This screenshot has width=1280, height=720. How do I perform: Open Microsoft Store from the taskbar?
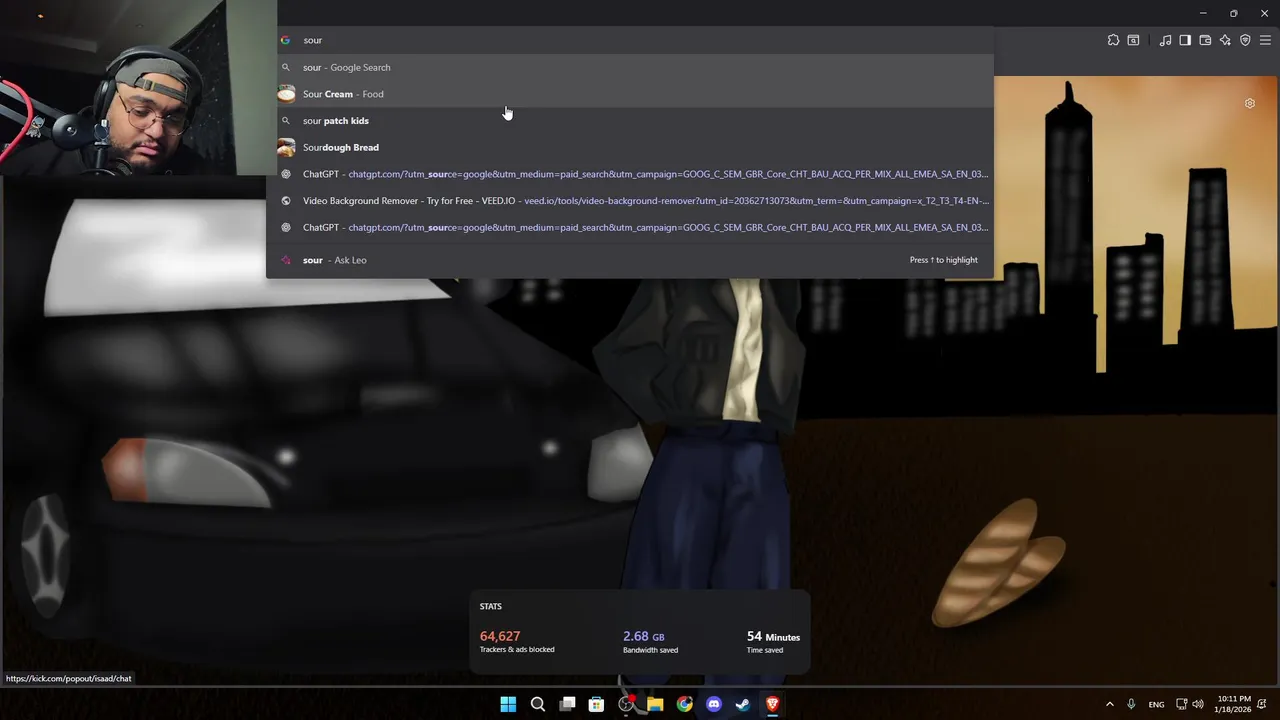click(x=596, y=704)
